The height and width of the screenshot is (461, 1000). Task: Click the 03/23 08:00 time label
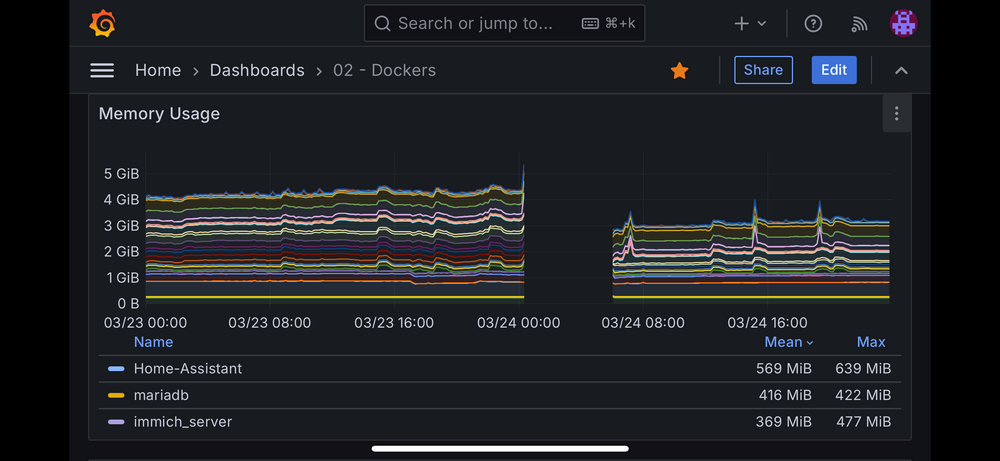point(270,323)
